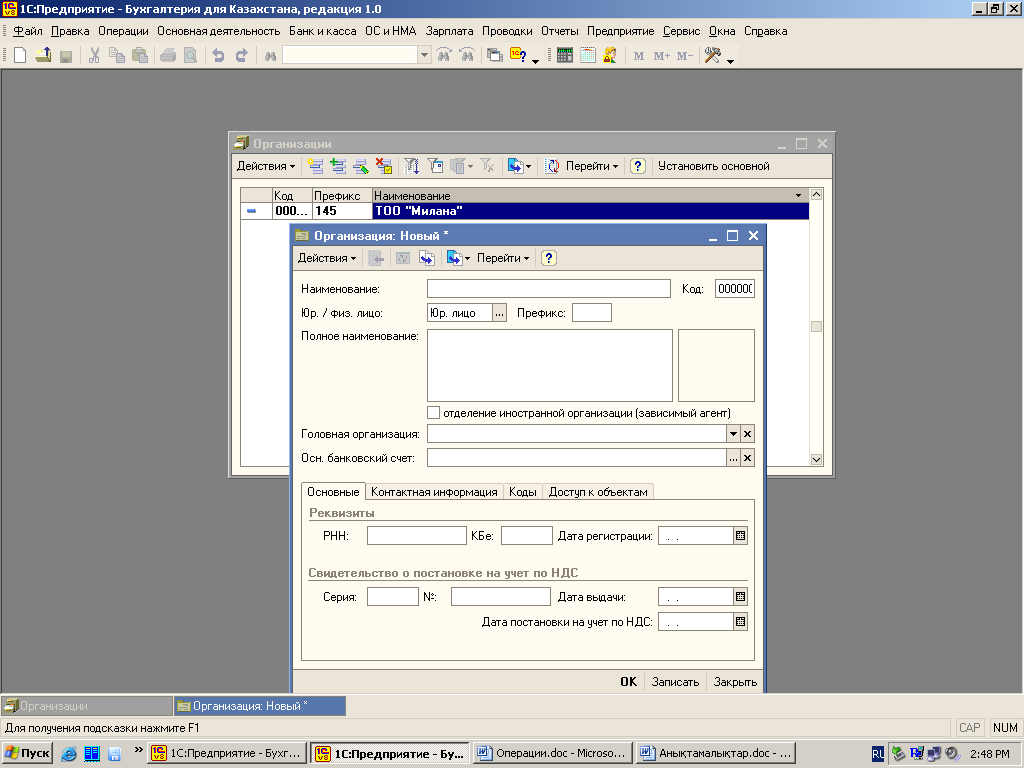The width and height of the screenshot is (1024, 768).
Task: Expand the Головная организация dropdown arrow
Action: point(733,434)
